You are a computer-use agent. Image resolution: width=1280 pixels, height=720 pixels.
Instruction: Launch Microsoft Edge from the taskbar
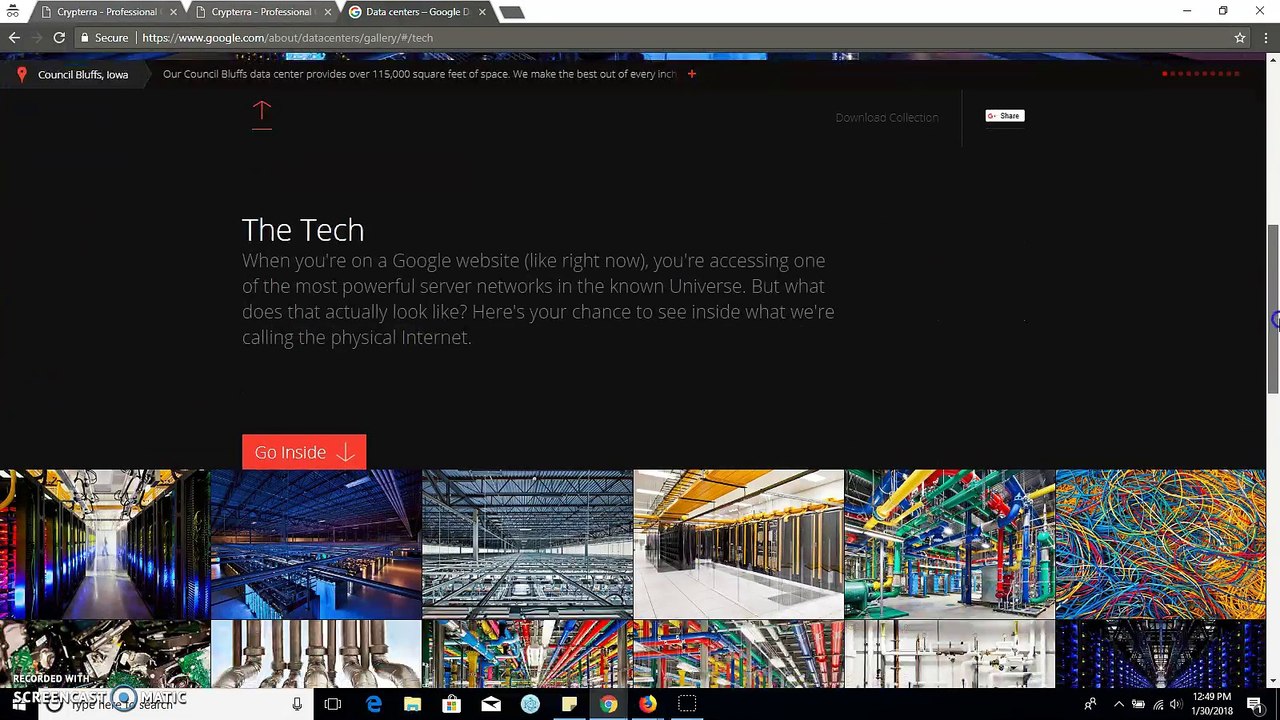click(x=373, y=704)
